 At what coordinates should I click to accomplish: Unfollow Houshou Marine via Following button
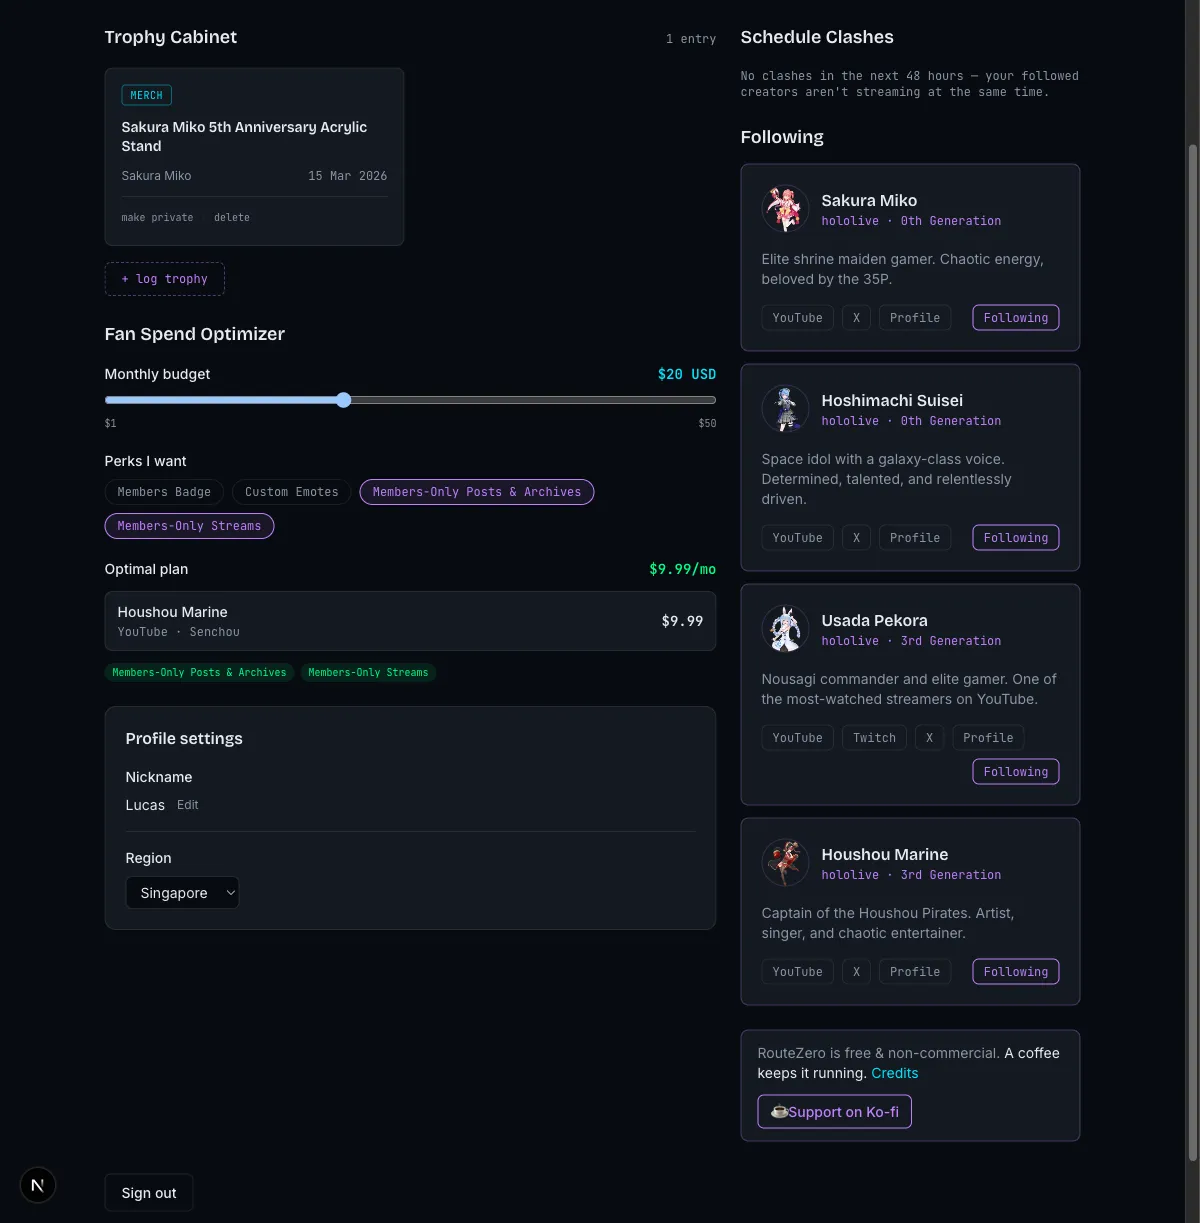(1016, 972)
